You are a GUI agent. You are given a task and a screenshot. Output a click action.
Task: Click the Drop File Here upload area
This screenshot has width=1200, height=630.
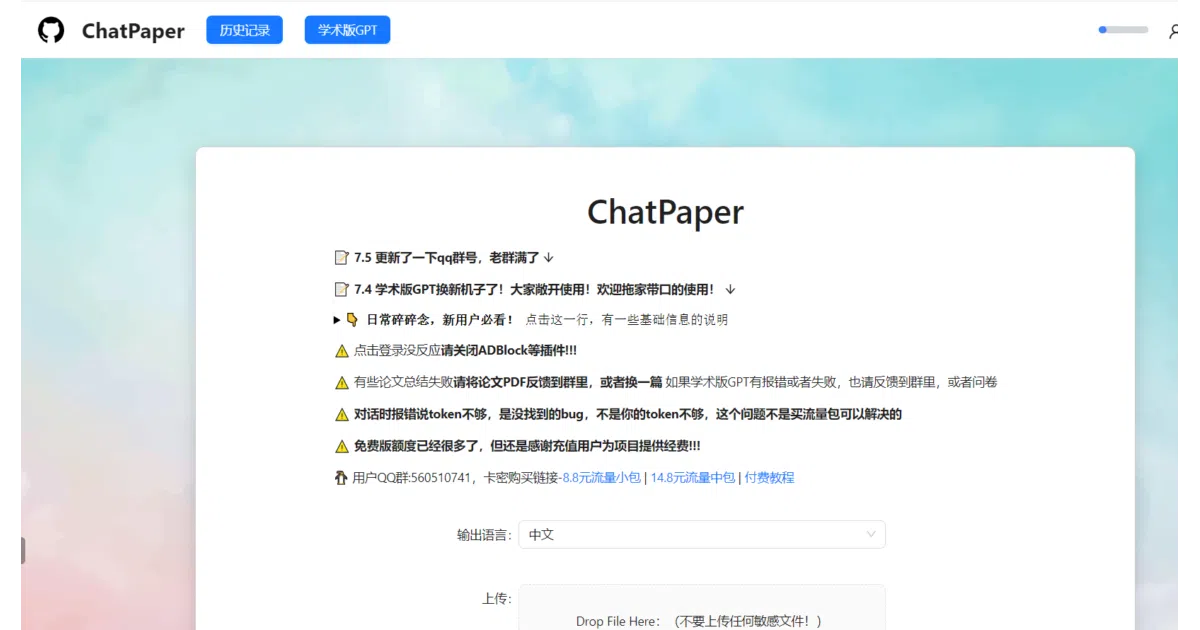702,607
